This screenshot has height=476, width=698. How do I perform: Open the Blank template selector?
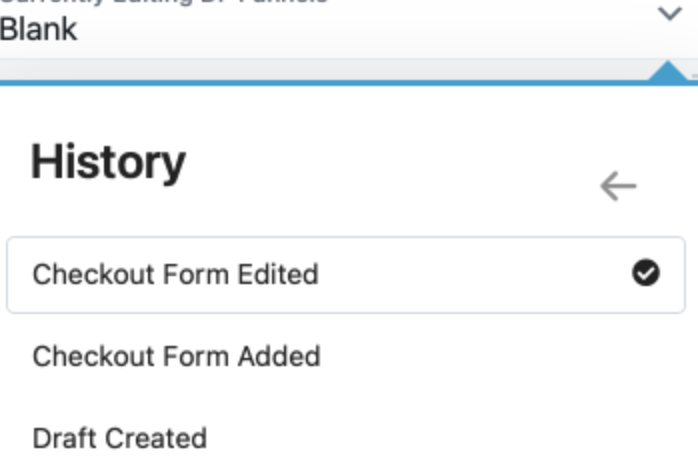pyautogui.click(x=39, y=28)
